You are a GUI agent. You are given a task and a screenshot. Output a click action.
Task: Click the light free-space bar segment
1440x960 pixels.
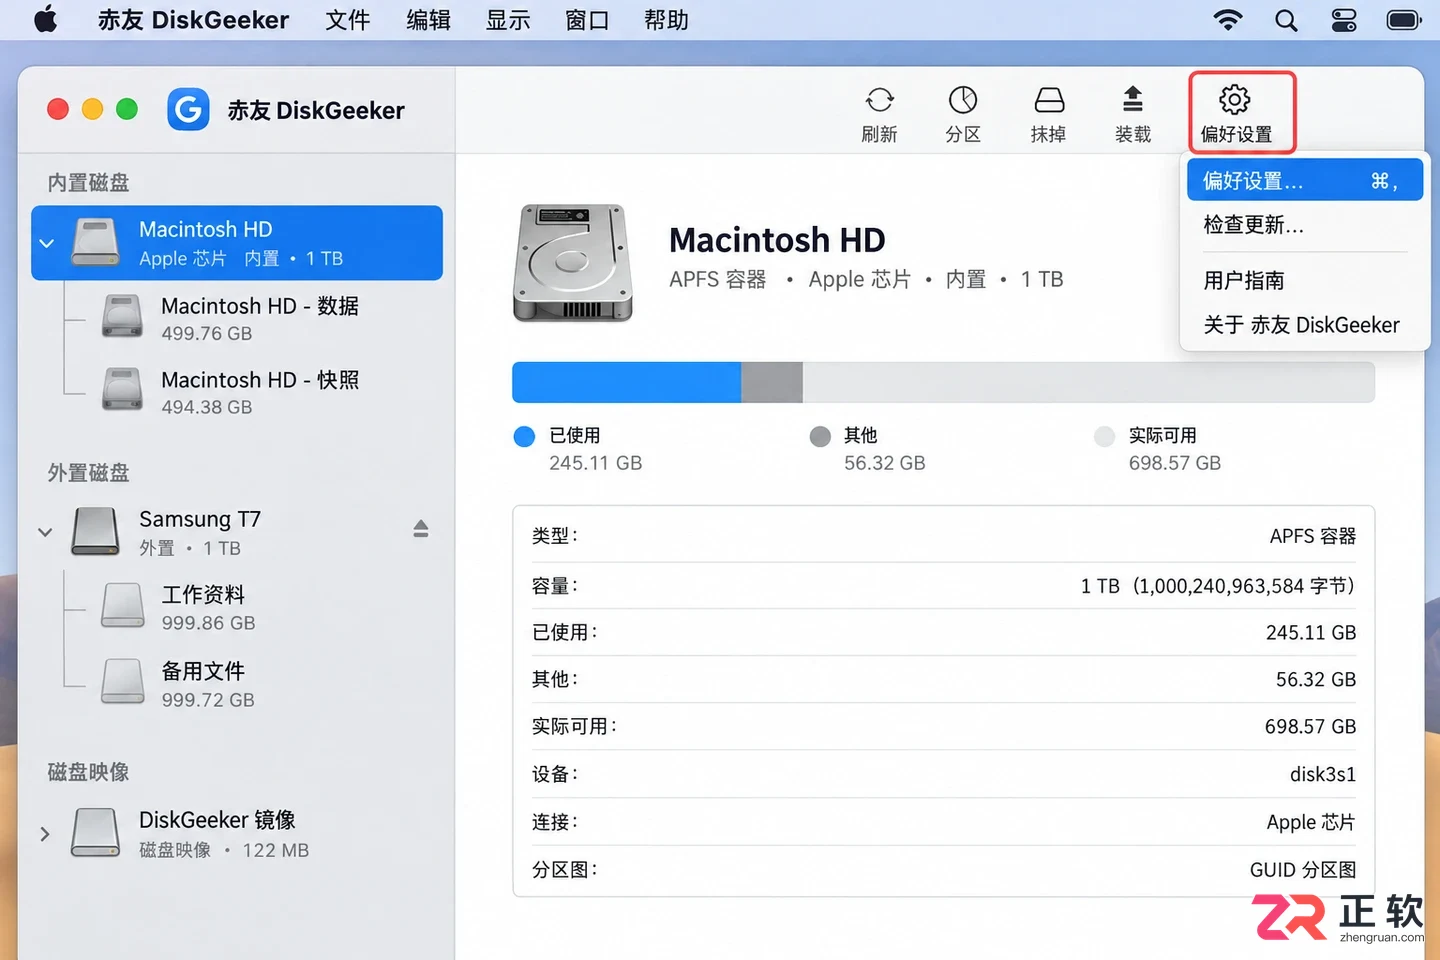click(1089, 382)
